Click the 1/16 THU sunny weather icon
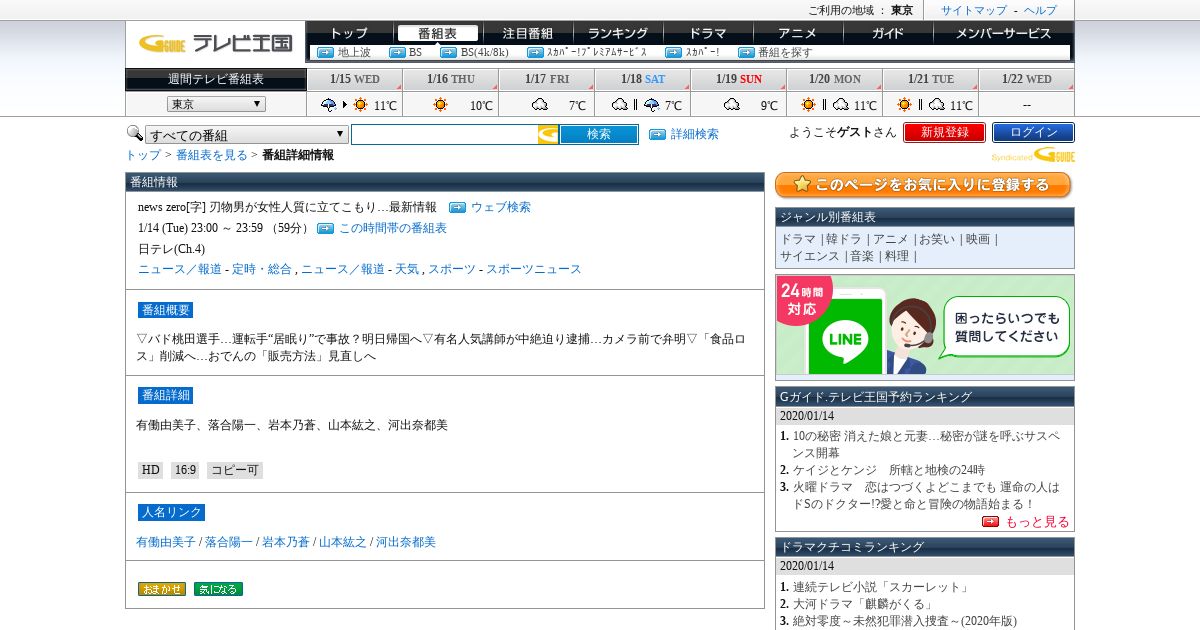 coord(440,104)
